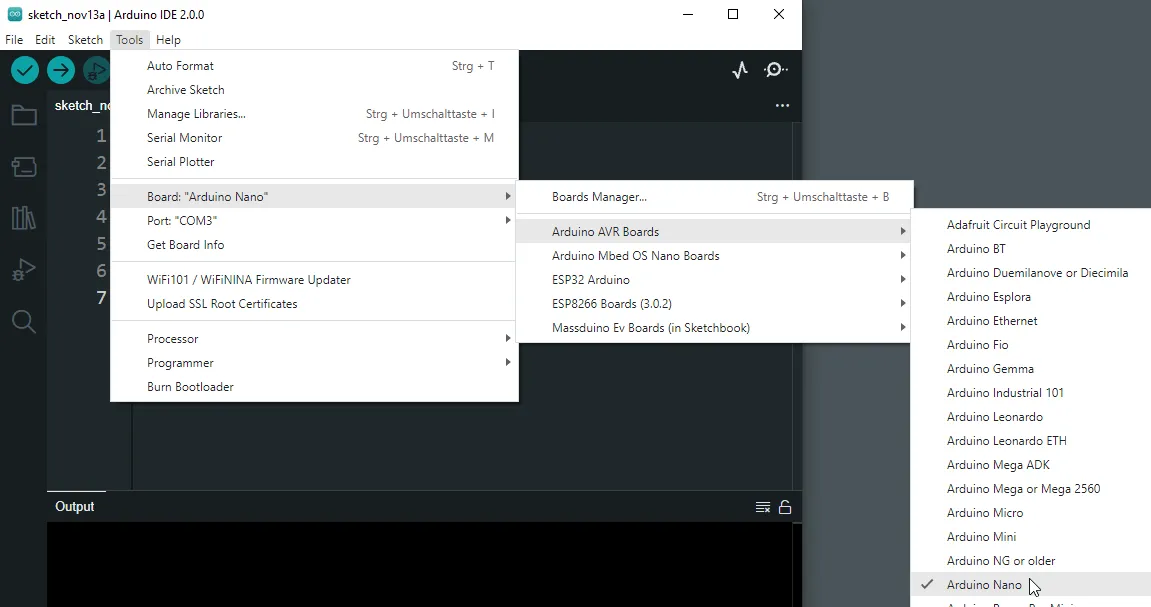Open Boards Manager... entry
1151x607 pixels.
[599, 197]
